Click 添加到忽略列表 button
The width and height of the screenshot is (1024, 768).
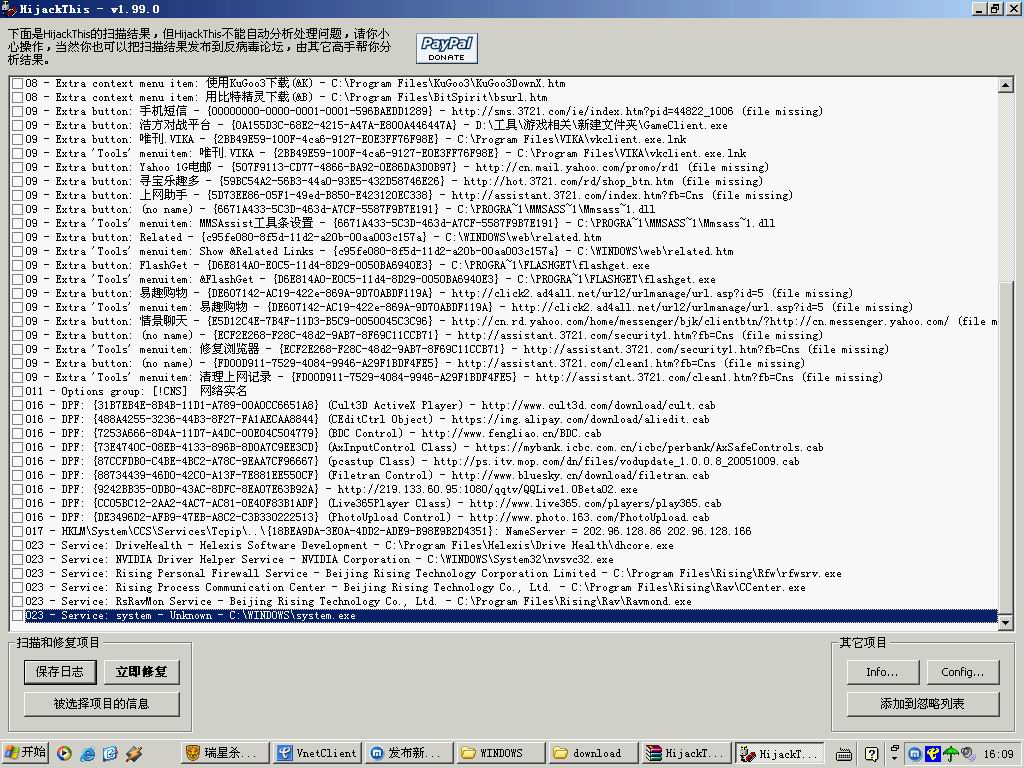point(922,704)
